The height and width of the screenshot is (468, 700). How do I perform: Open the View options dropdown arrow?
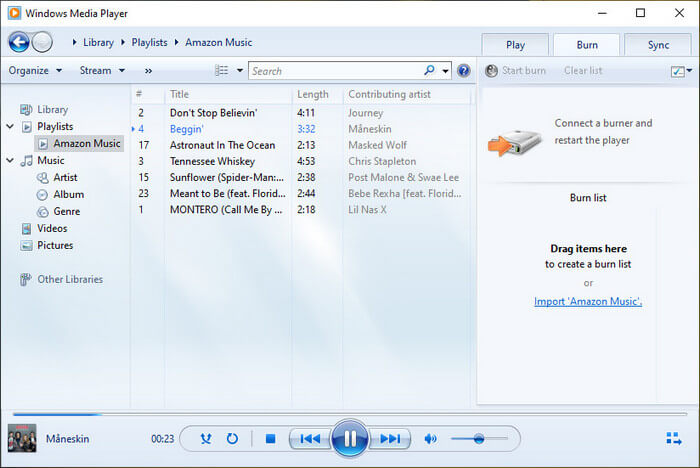(x=240, y=71)
